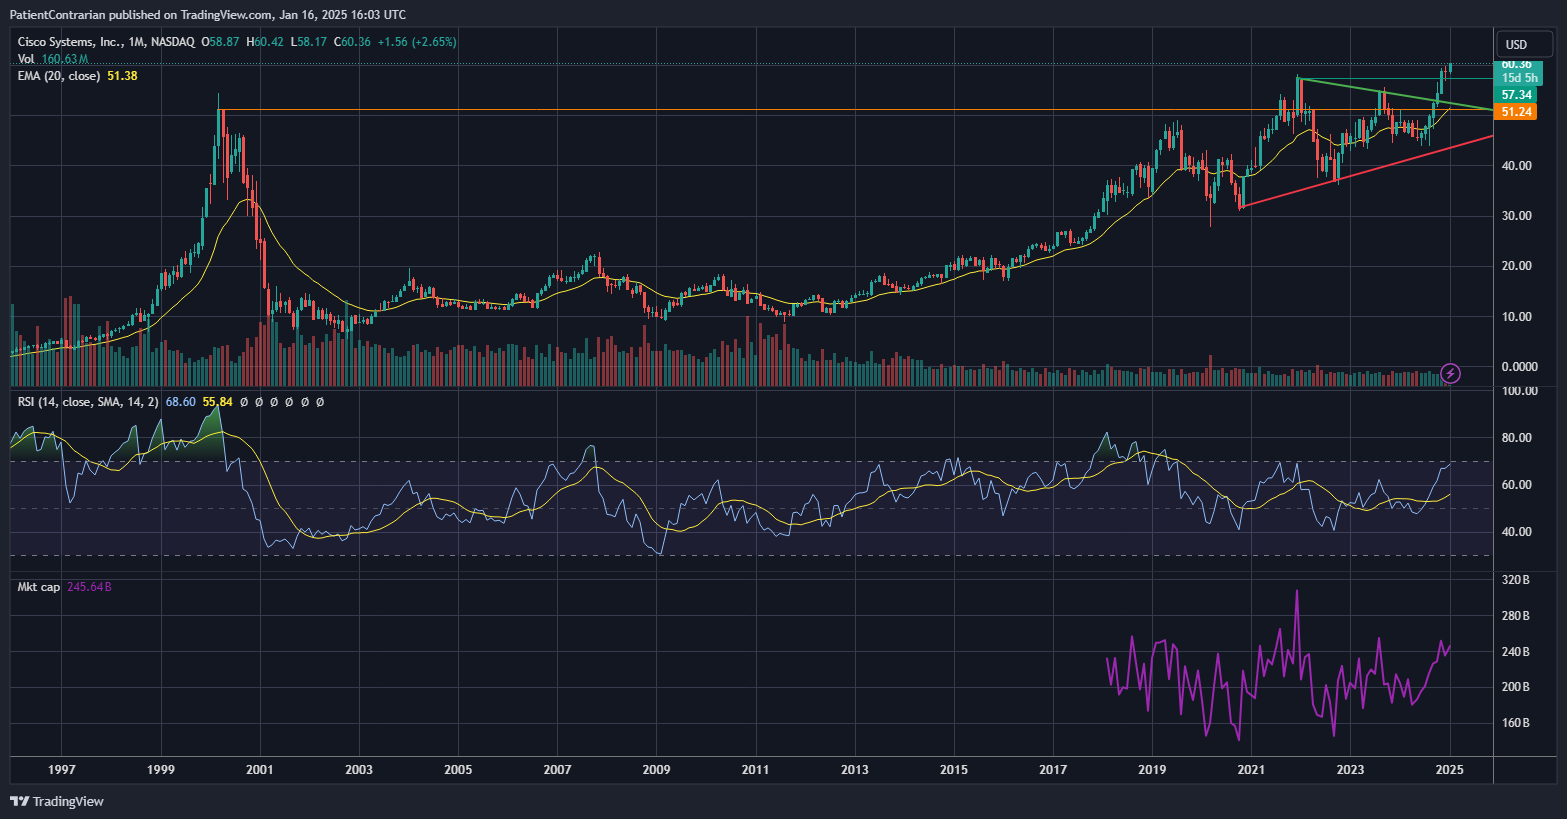1567x819 pixels.
Task: Click the 2015 year label on time axis
Action: point(954,769)
